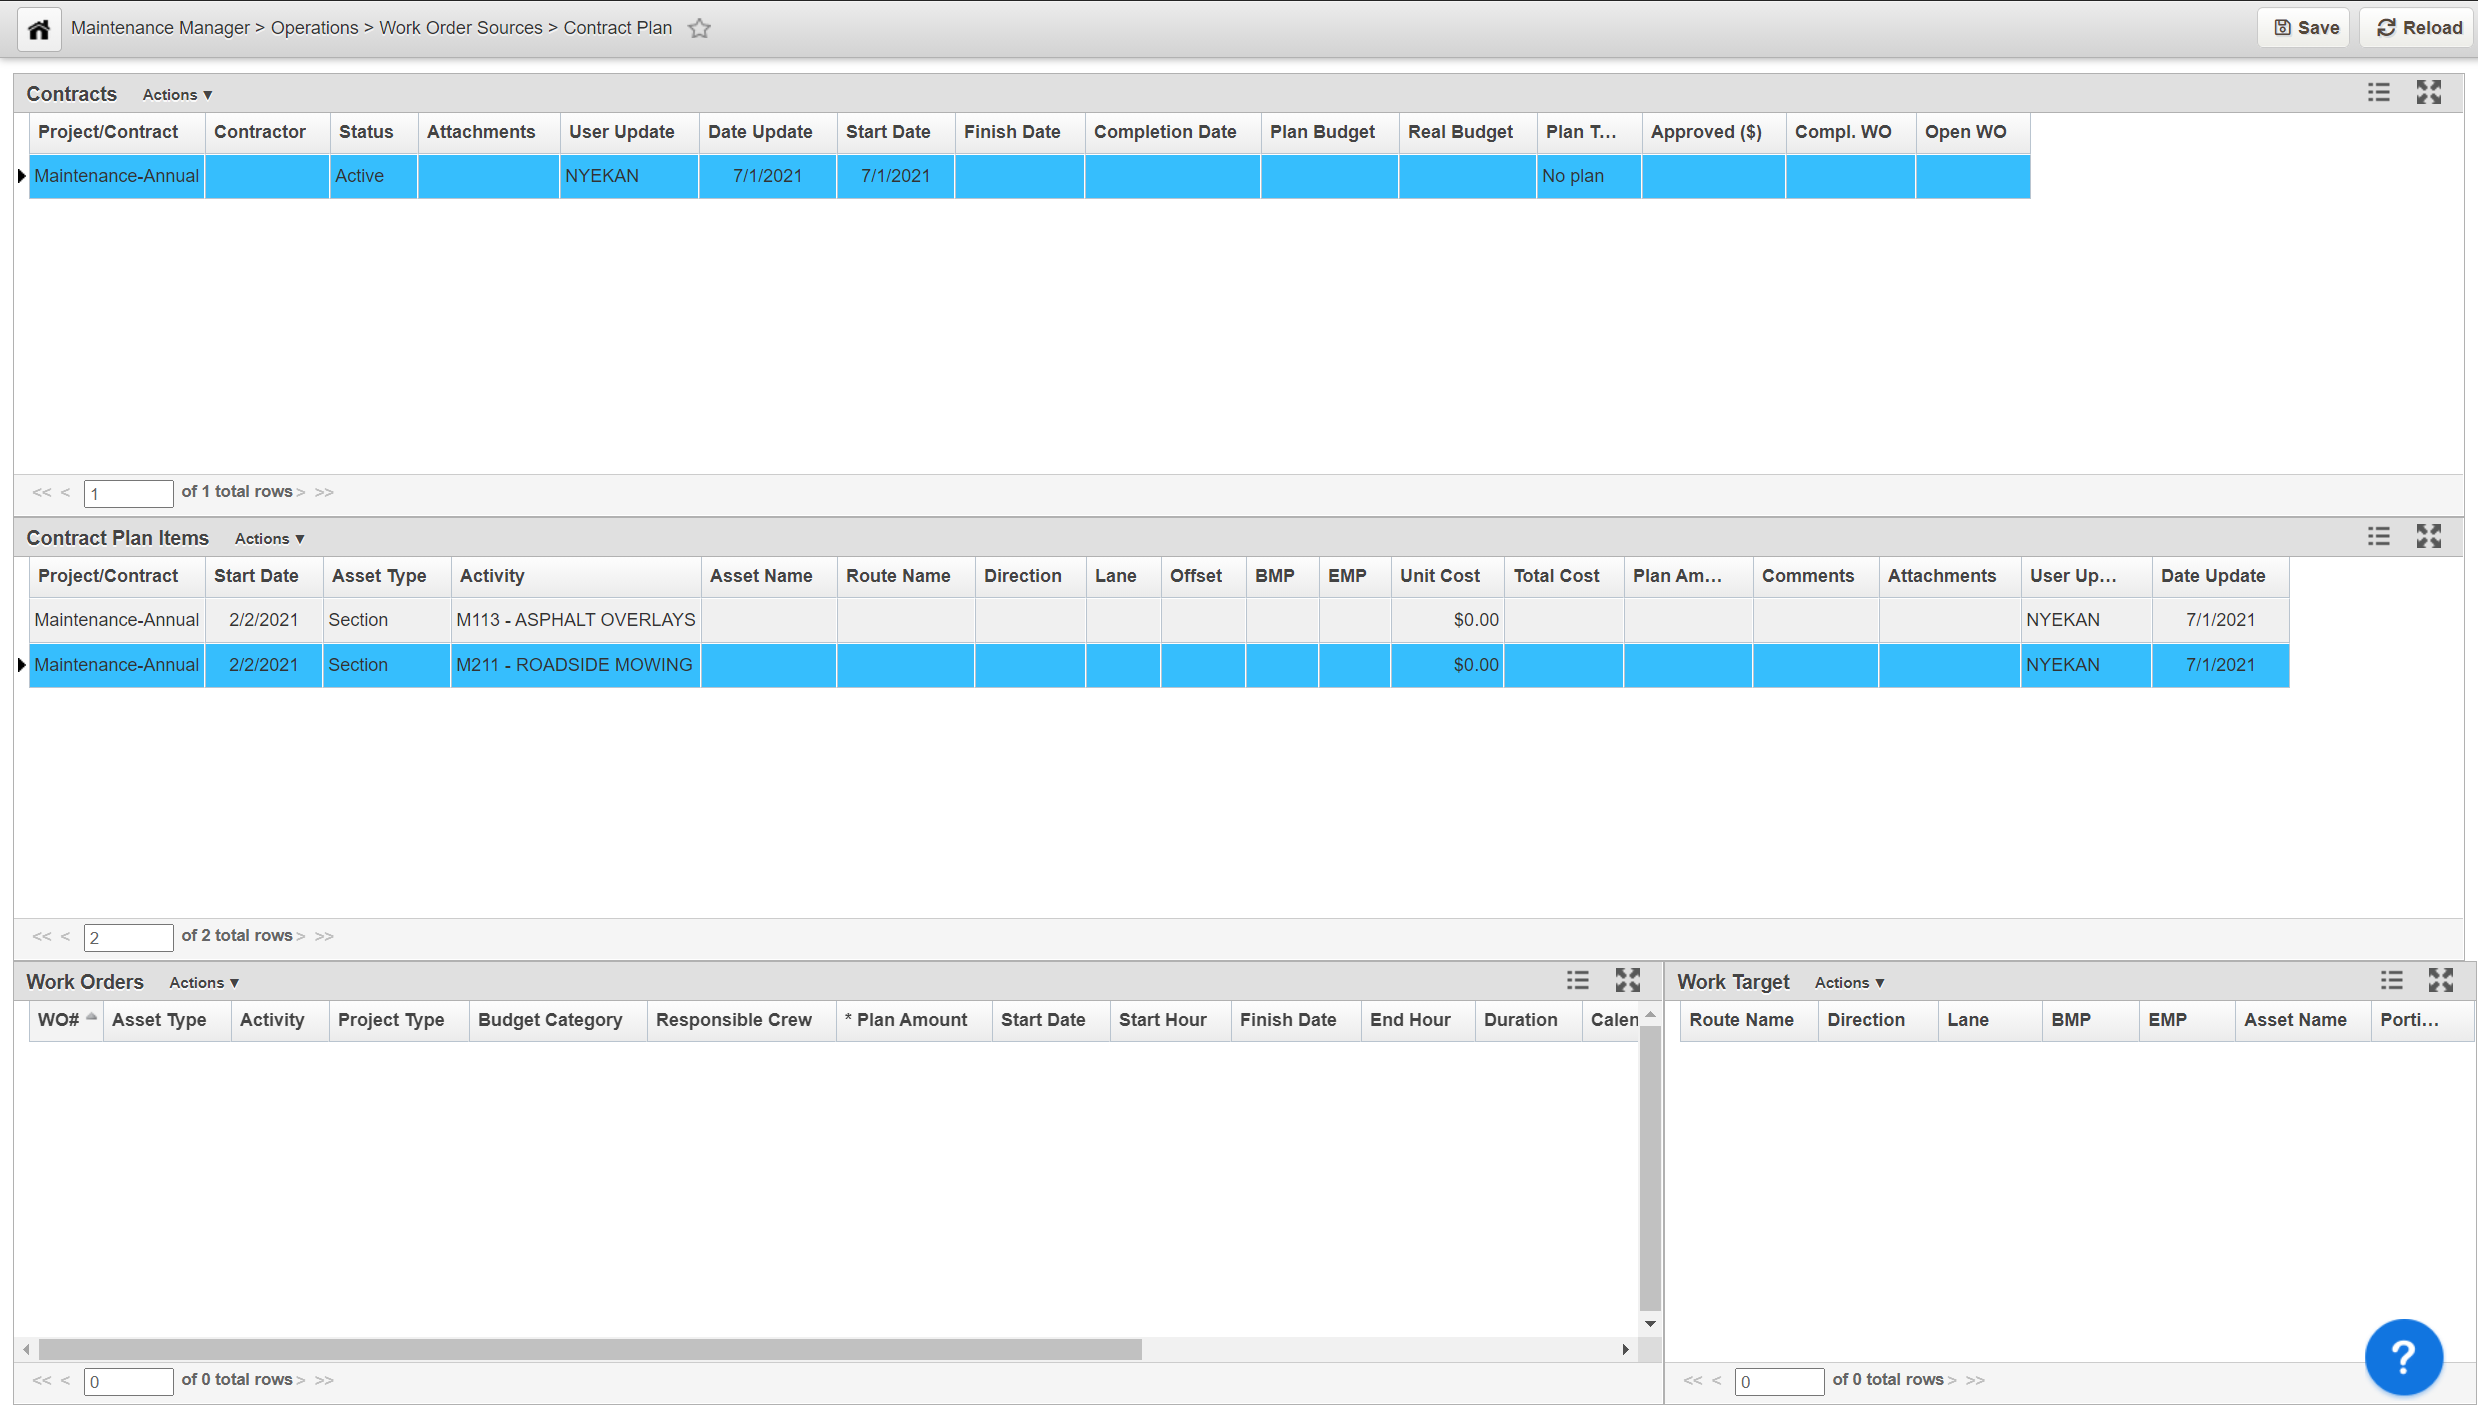2478x1405 pixels.
Task: Open Contracts panel column list icon
Action: (2379, 93)
